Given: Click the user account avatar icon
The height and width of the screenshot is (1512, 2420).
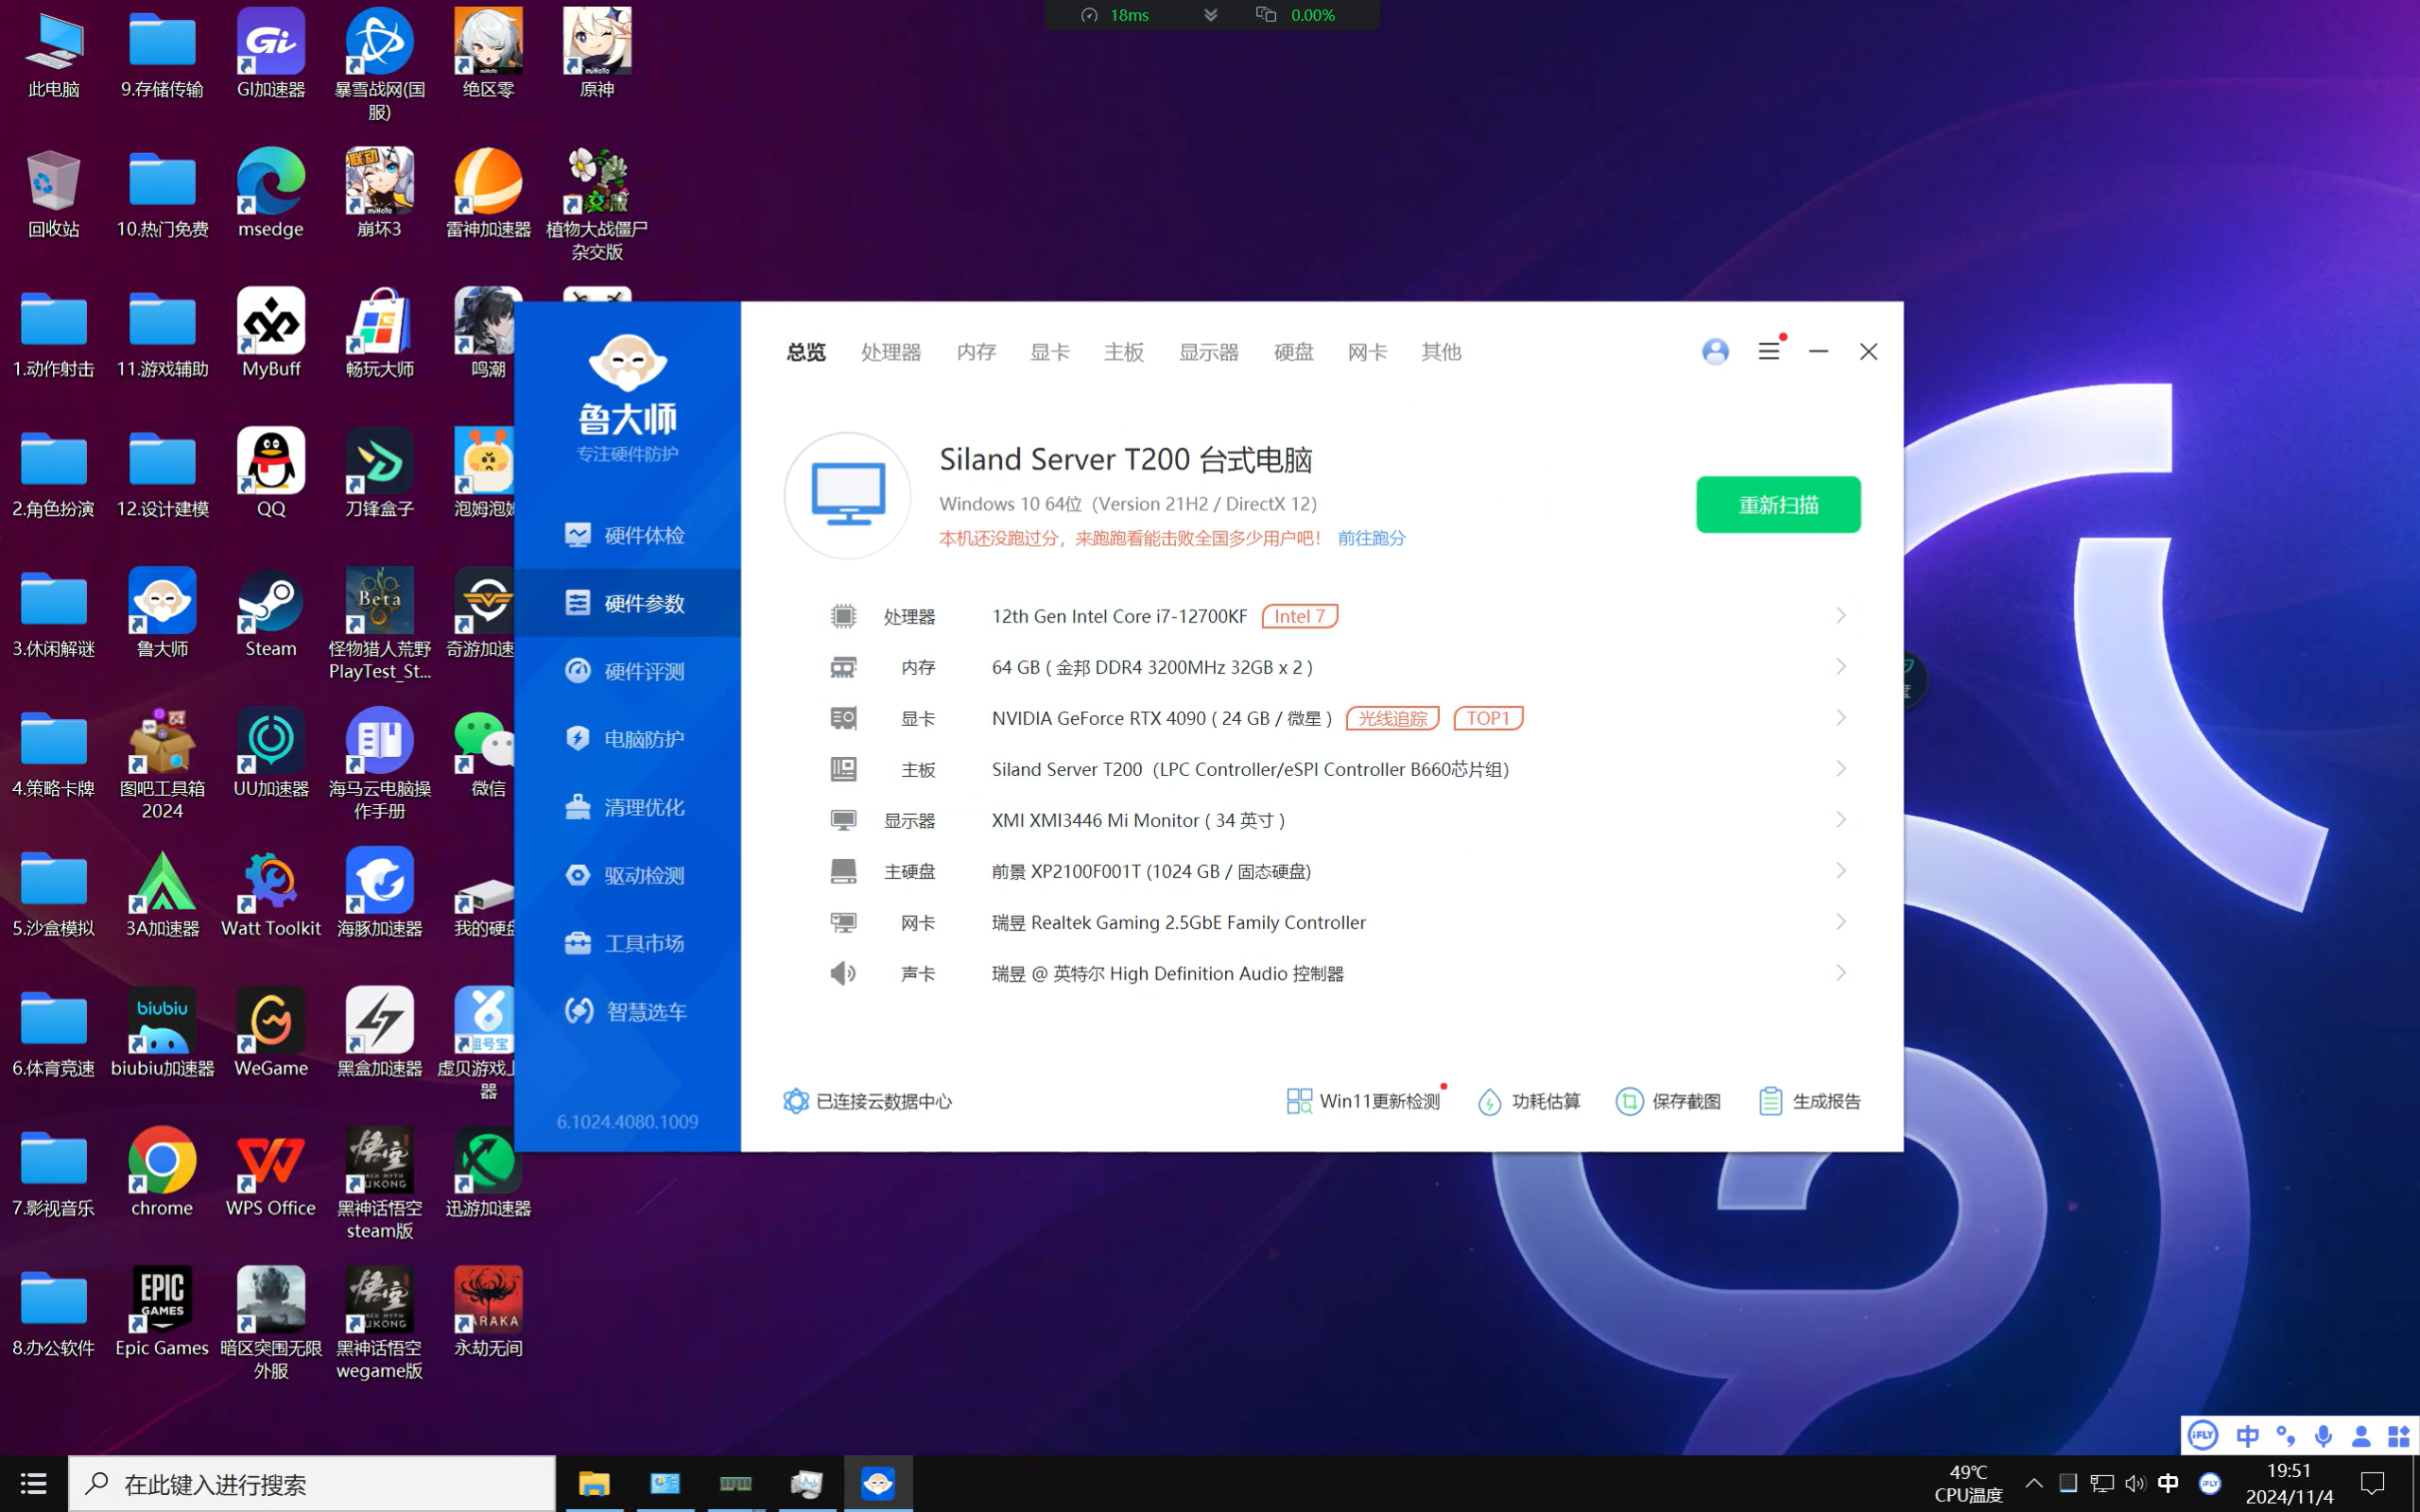Looking at the screenshot, I should pos(1715,352).
